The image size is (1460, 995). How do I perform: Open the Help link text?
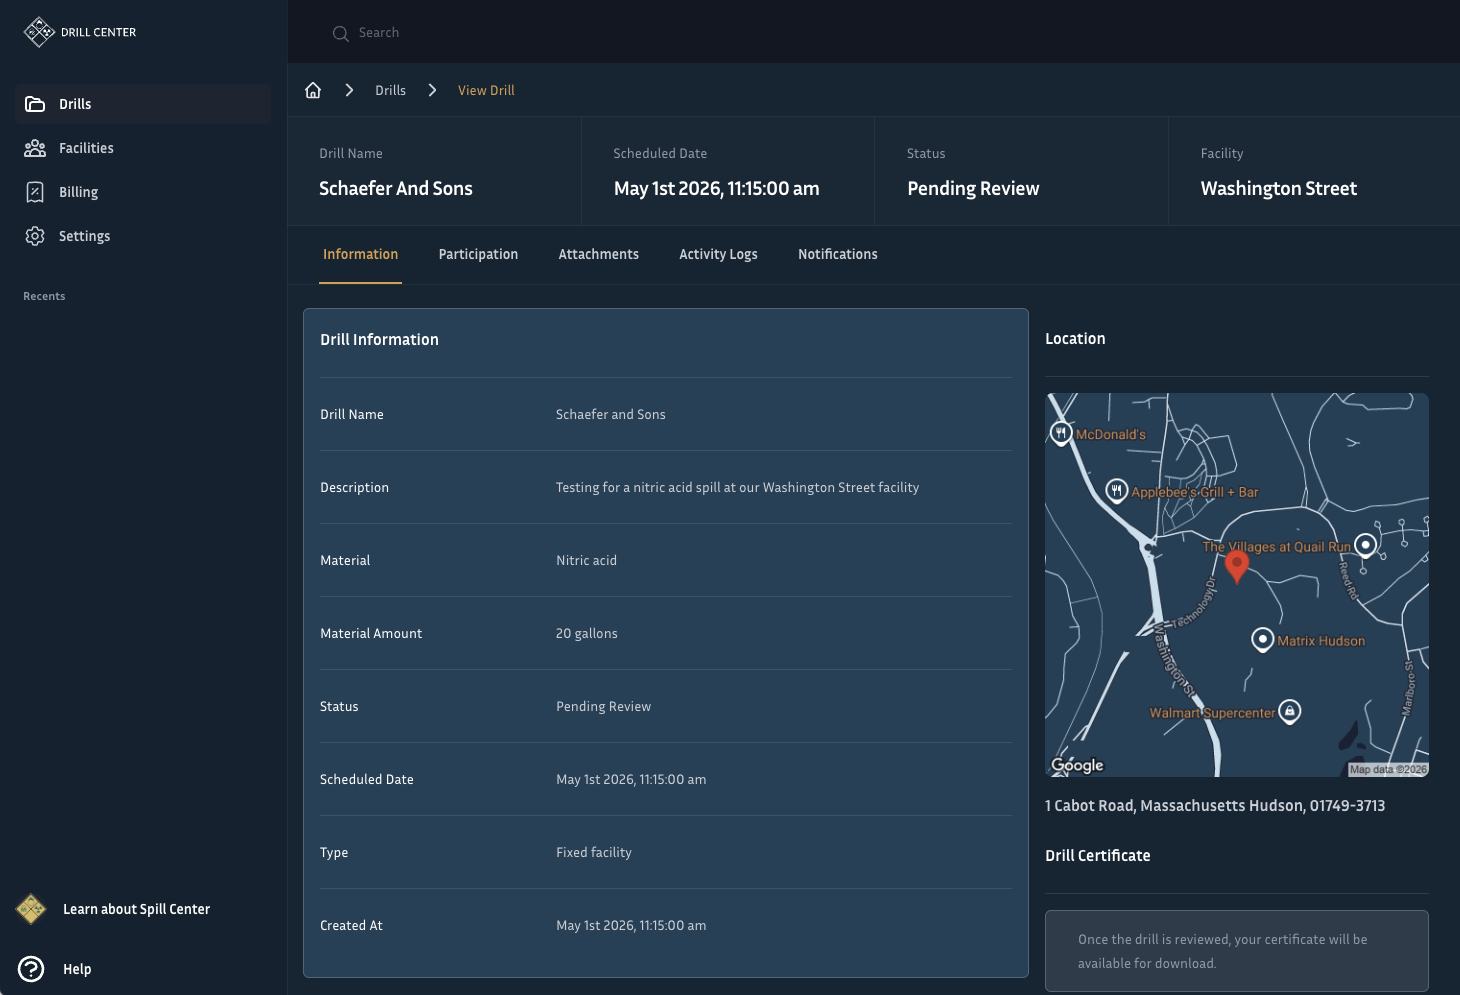pyautogui.click(x=77, y=969)
